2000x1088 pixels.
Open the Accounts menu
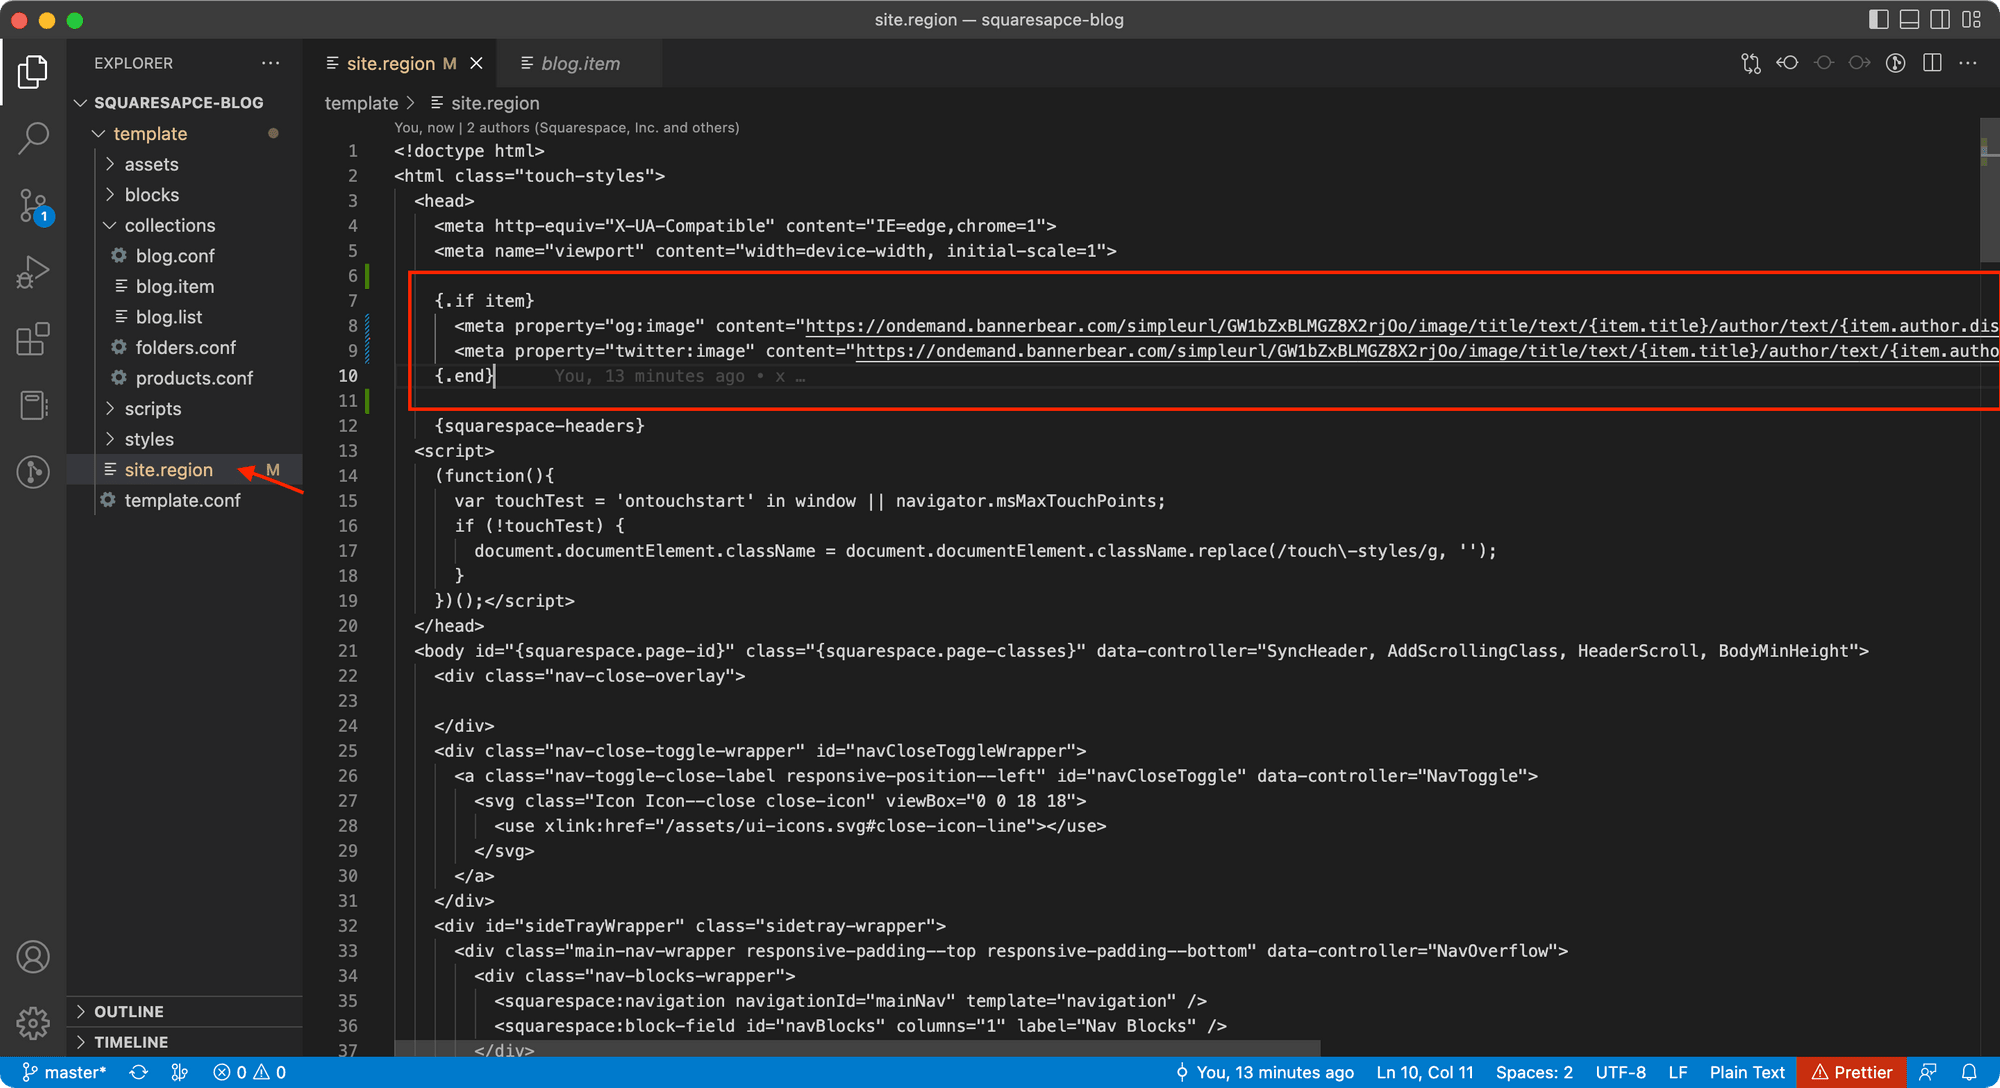(x=33, y=957)
